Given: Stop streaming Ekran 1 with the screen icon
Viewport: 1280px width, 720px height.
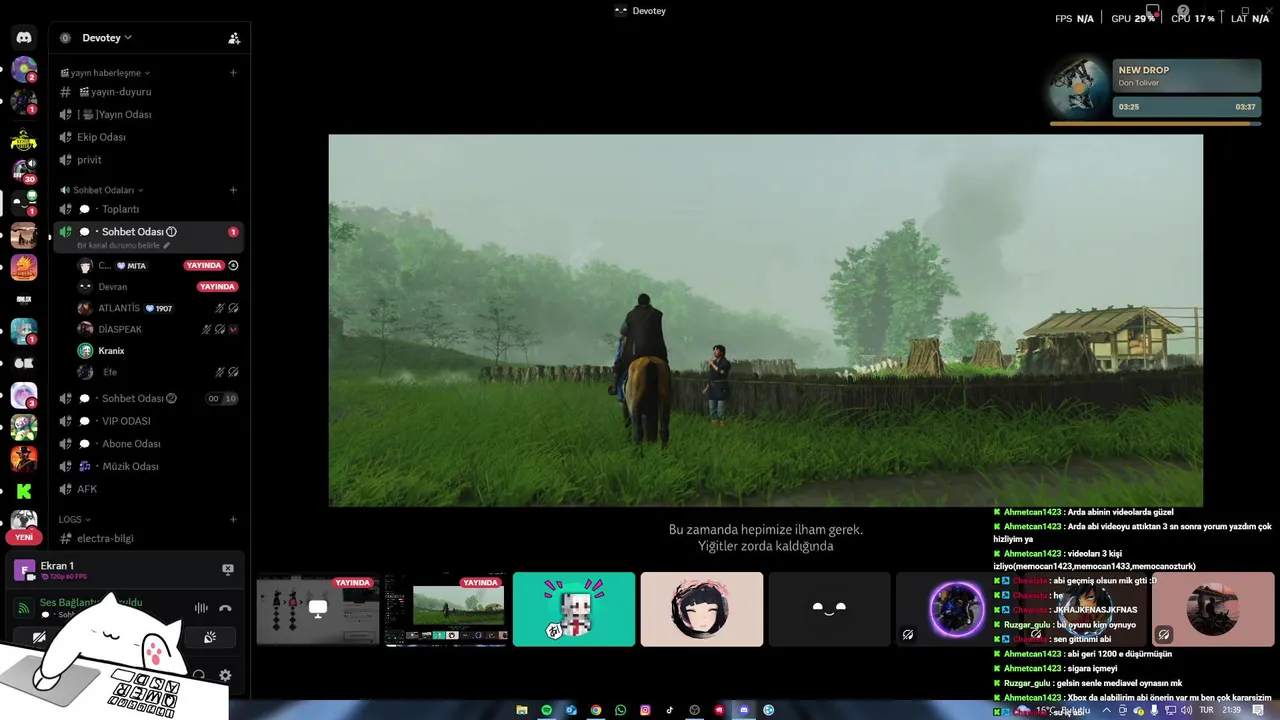Looking at the screenshot, I should (228, 569).
